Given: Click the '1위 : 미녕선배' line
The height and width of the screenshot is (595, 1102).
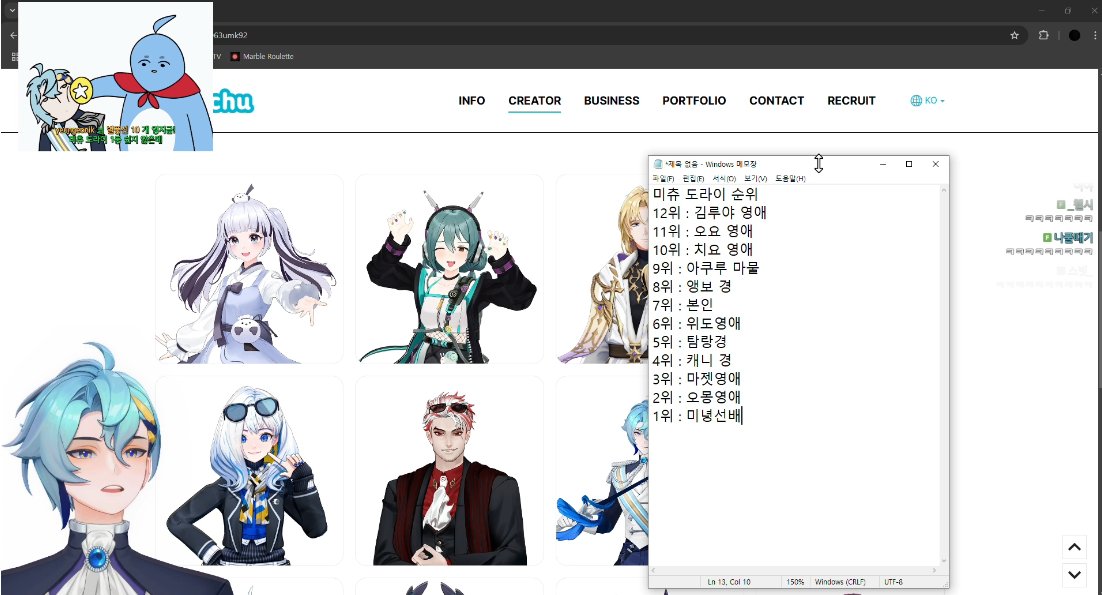Looking at the screenshot, I should [x=696, y=415].
